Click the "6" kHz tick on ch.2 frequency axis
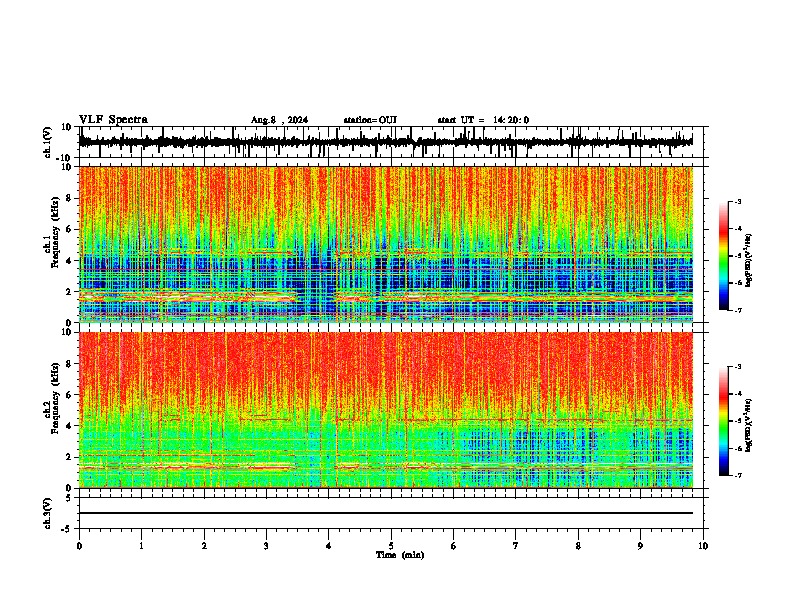The height and width of the screenshot is (612, 792). tap(70, 394)
